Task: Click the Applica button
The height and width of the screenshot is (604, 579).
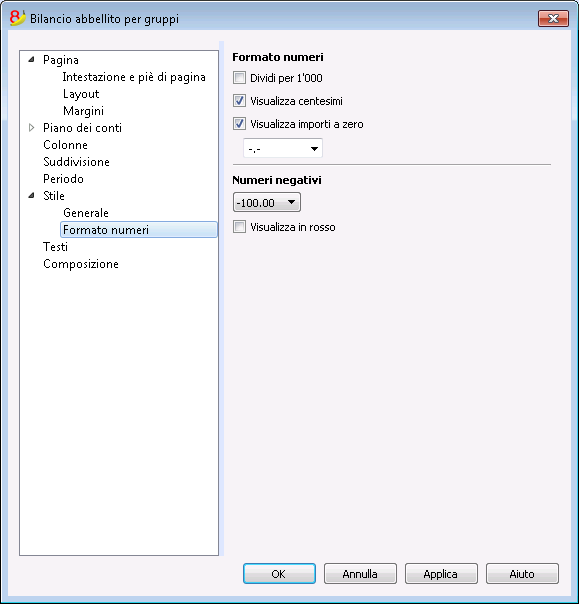Action: click(441, 574)
